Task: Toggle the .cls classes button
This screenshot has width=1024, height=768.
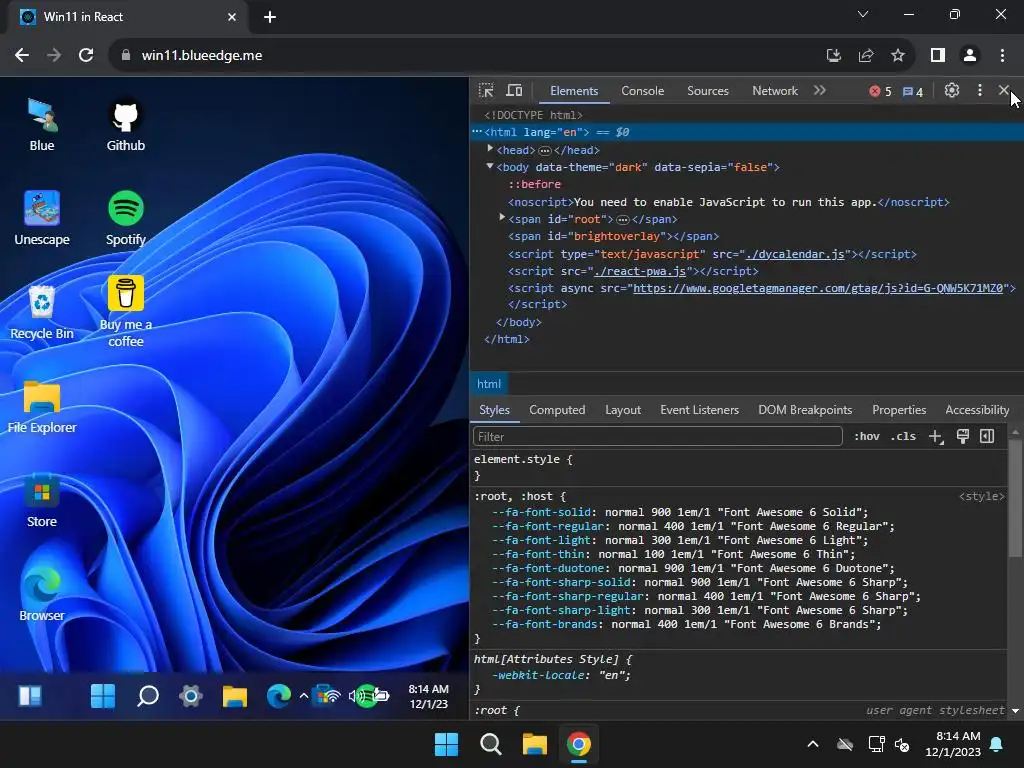Action: [x=903, y=436]
